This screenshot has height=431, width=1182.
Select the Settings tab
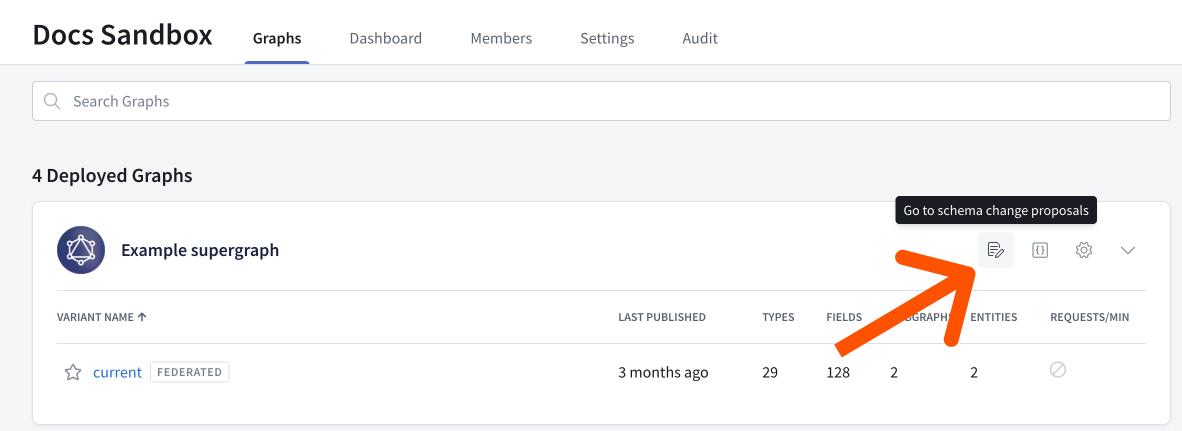tap(607, 39)
